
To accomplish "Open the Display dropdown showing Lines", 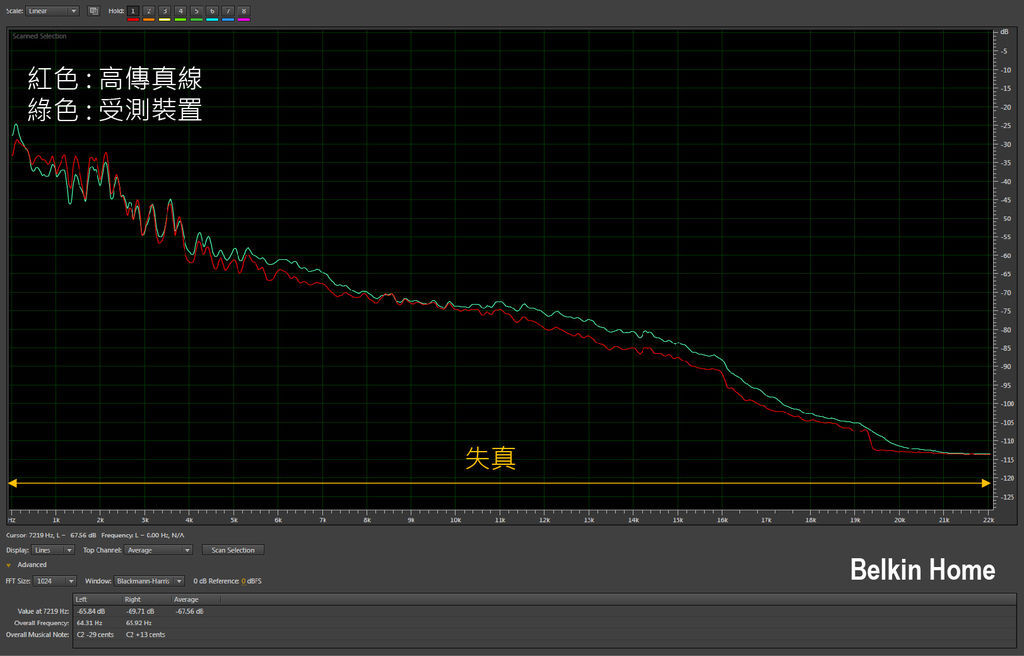I will tap(55, 550).
